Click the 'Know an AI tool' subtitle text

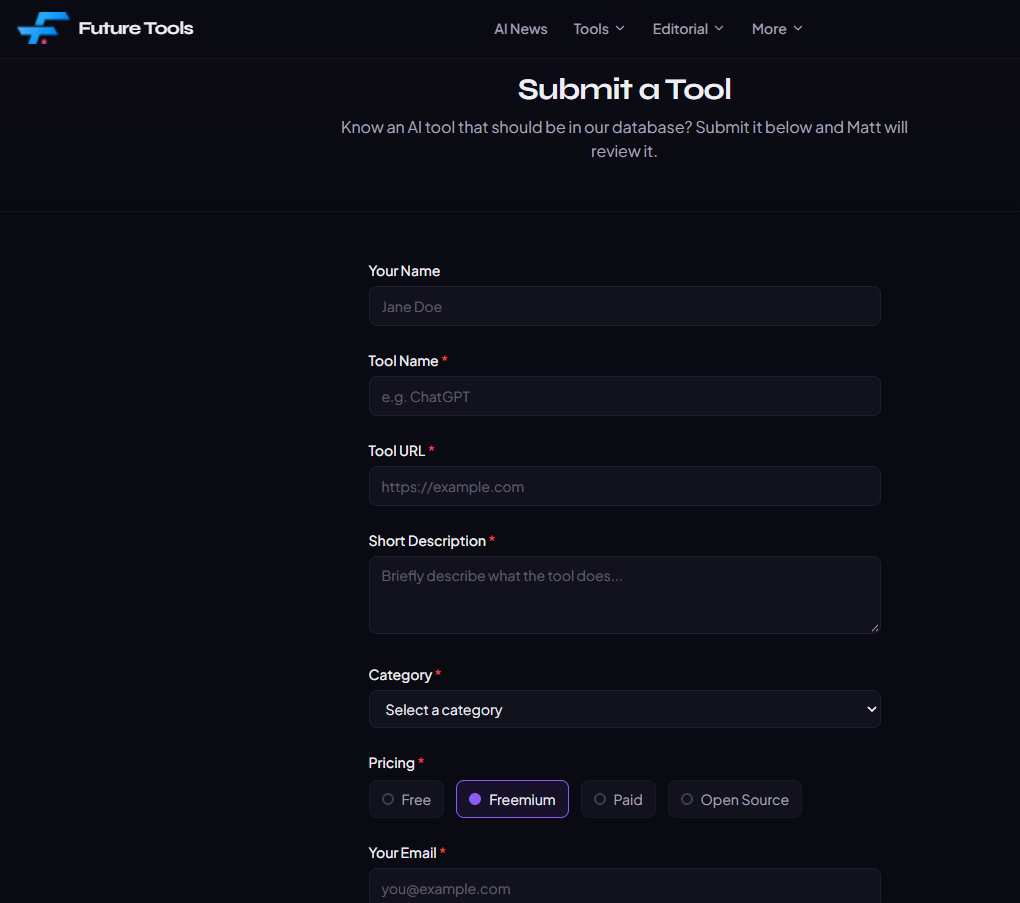pos(624,139)
